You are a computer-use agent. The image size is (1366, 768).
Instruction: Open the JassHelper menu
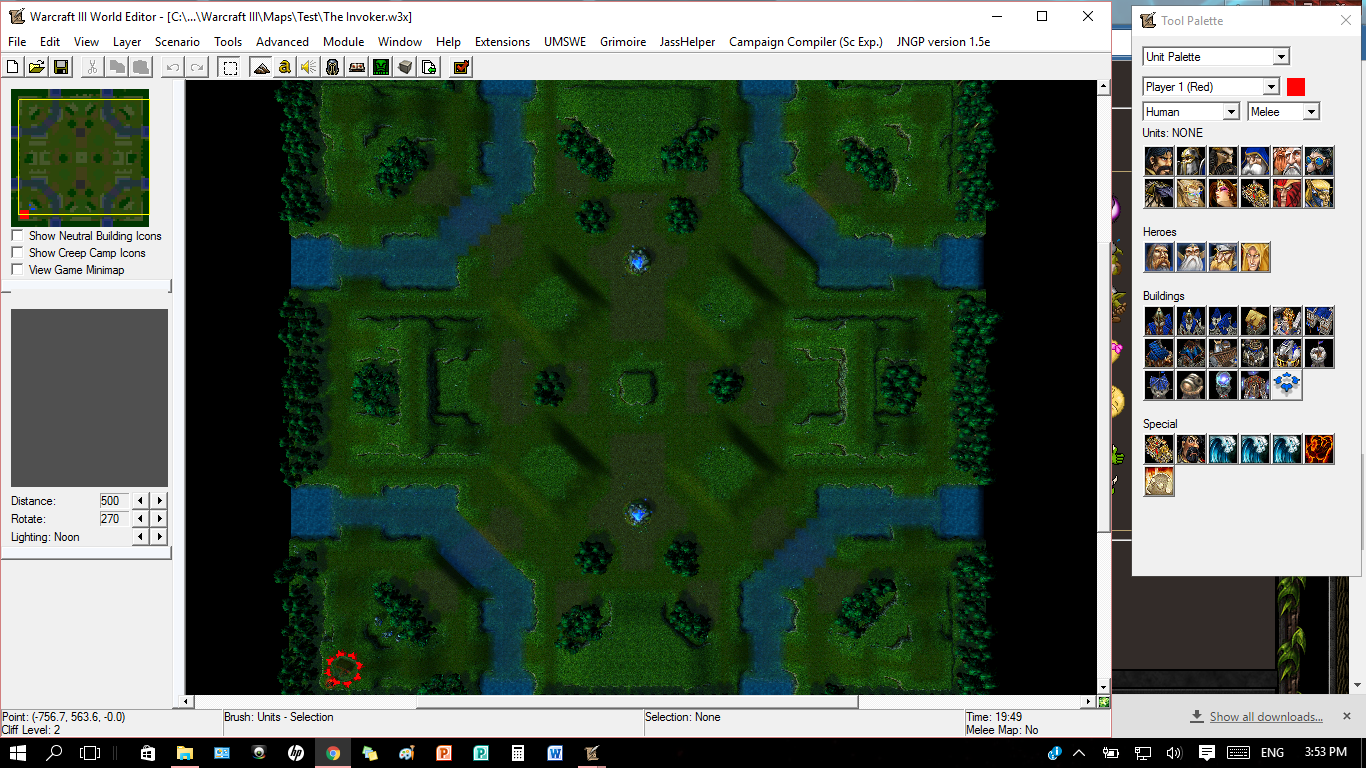click(687, 42)
